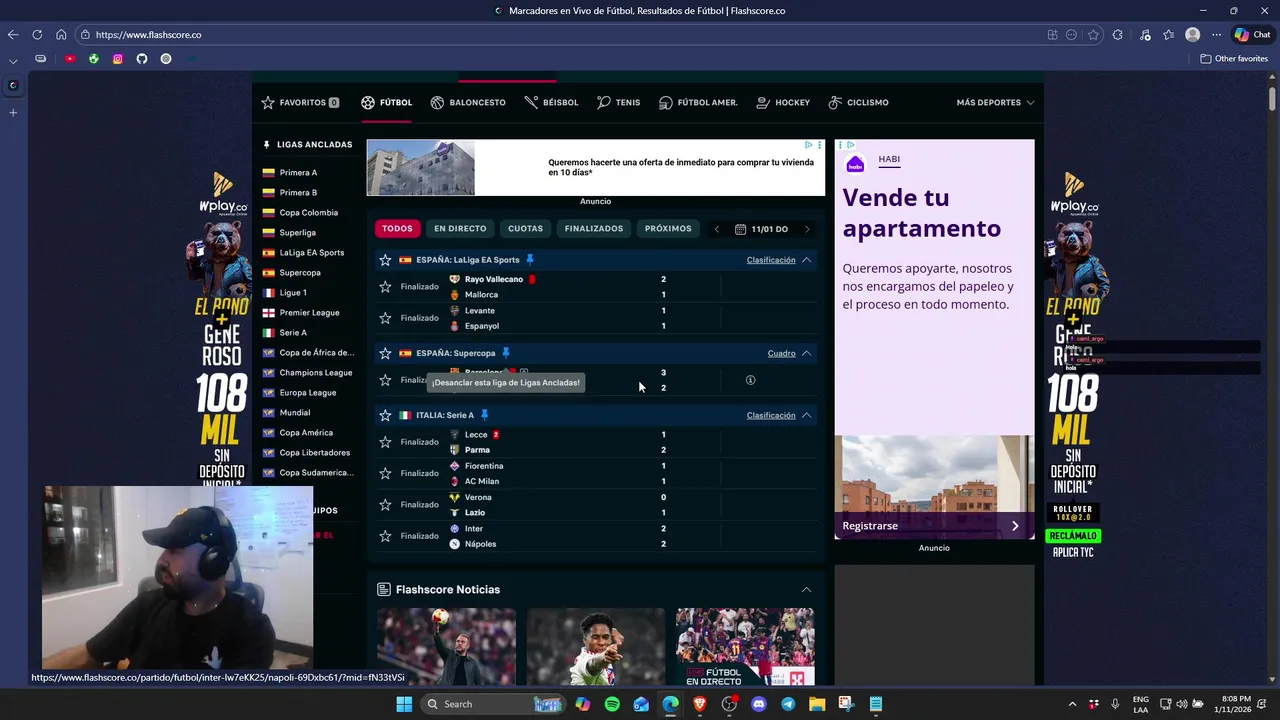Open browser extensions puzzle icon

1117,35
